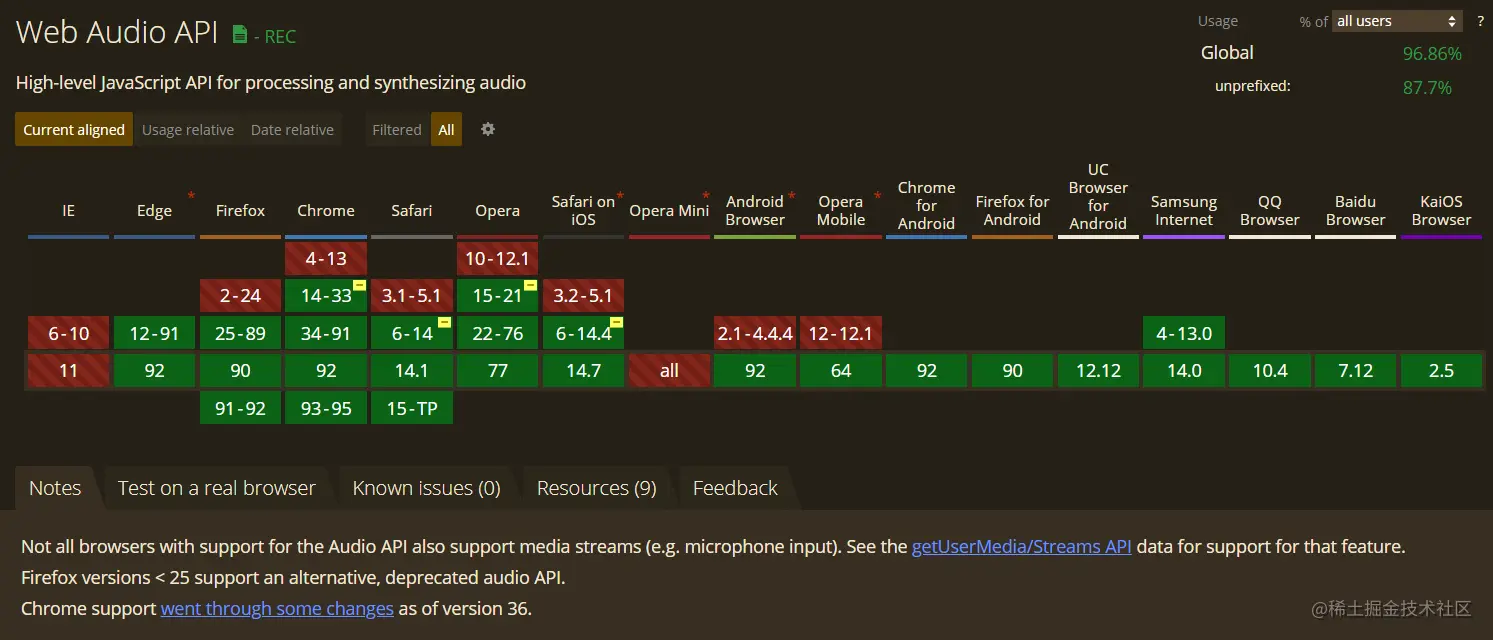Click the KaiOS Browser column header

tap(1442, 211)
